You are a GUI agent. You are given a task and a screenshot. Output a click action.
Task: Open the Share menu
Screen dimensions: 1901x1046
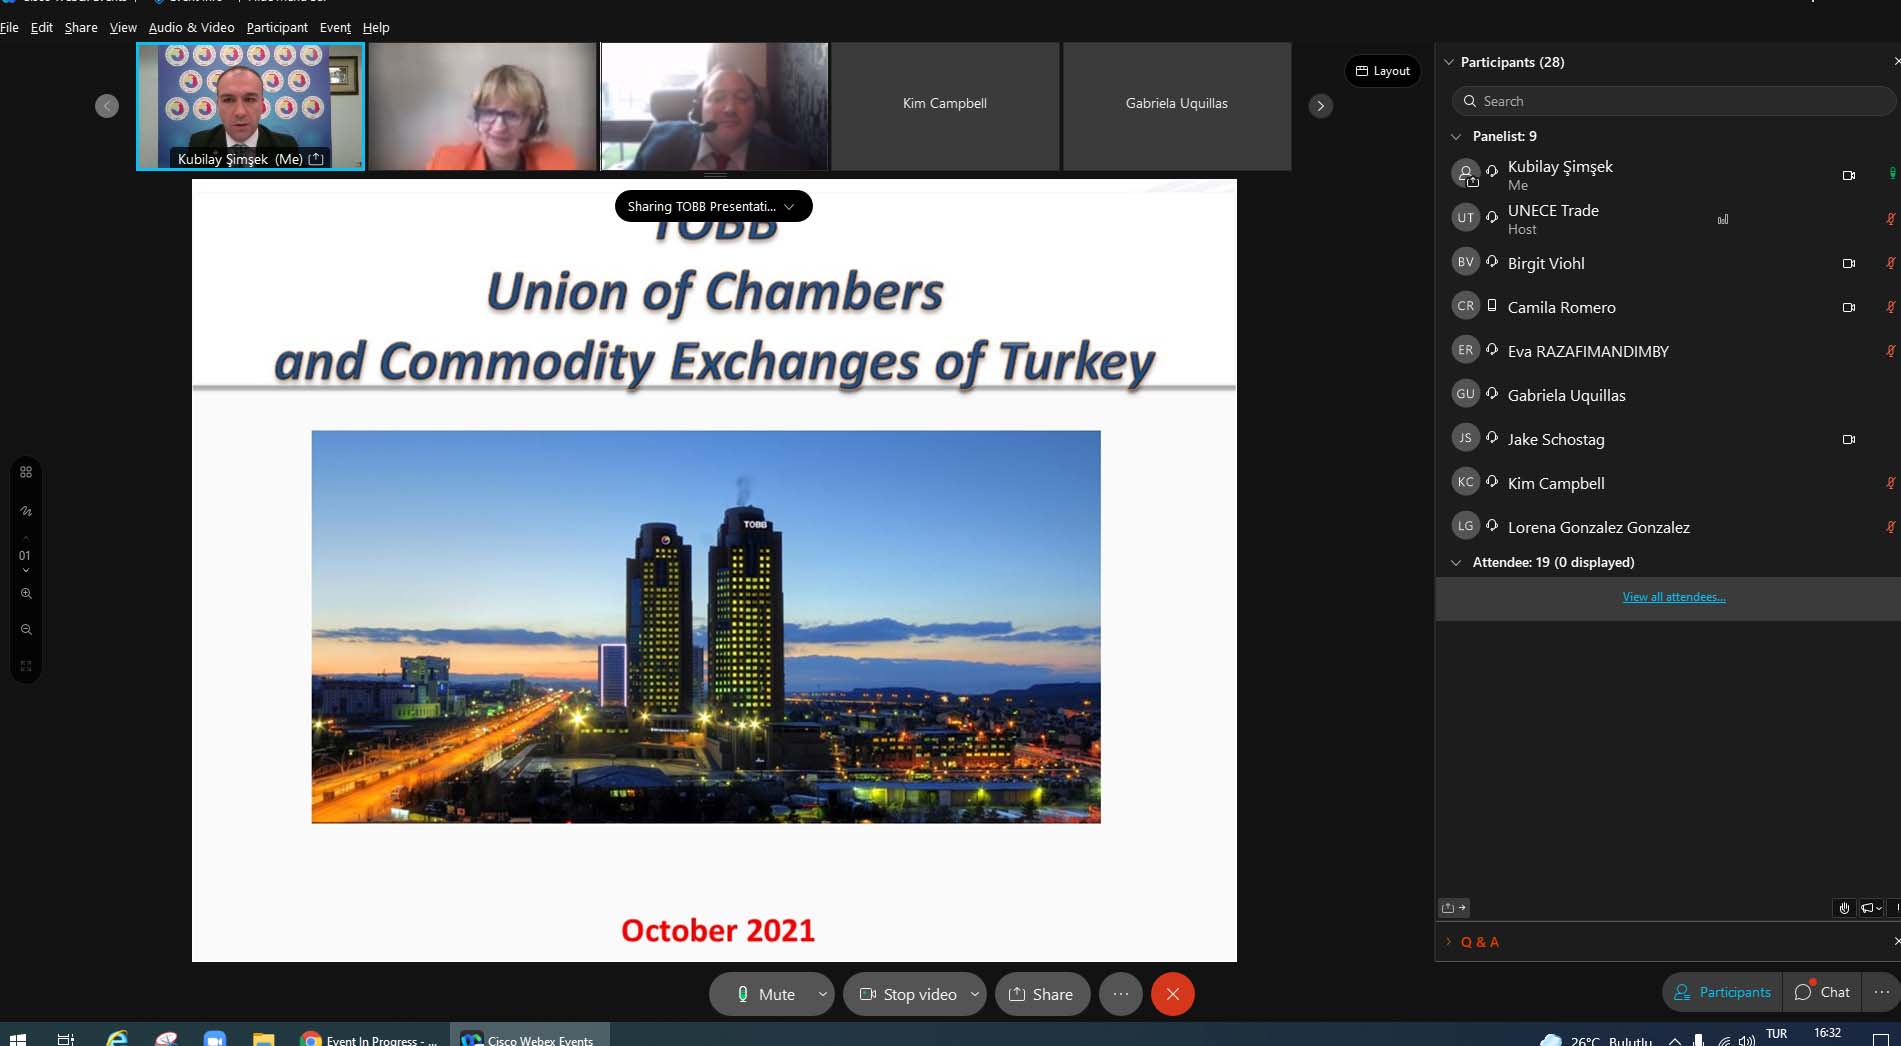pos(81,27)
